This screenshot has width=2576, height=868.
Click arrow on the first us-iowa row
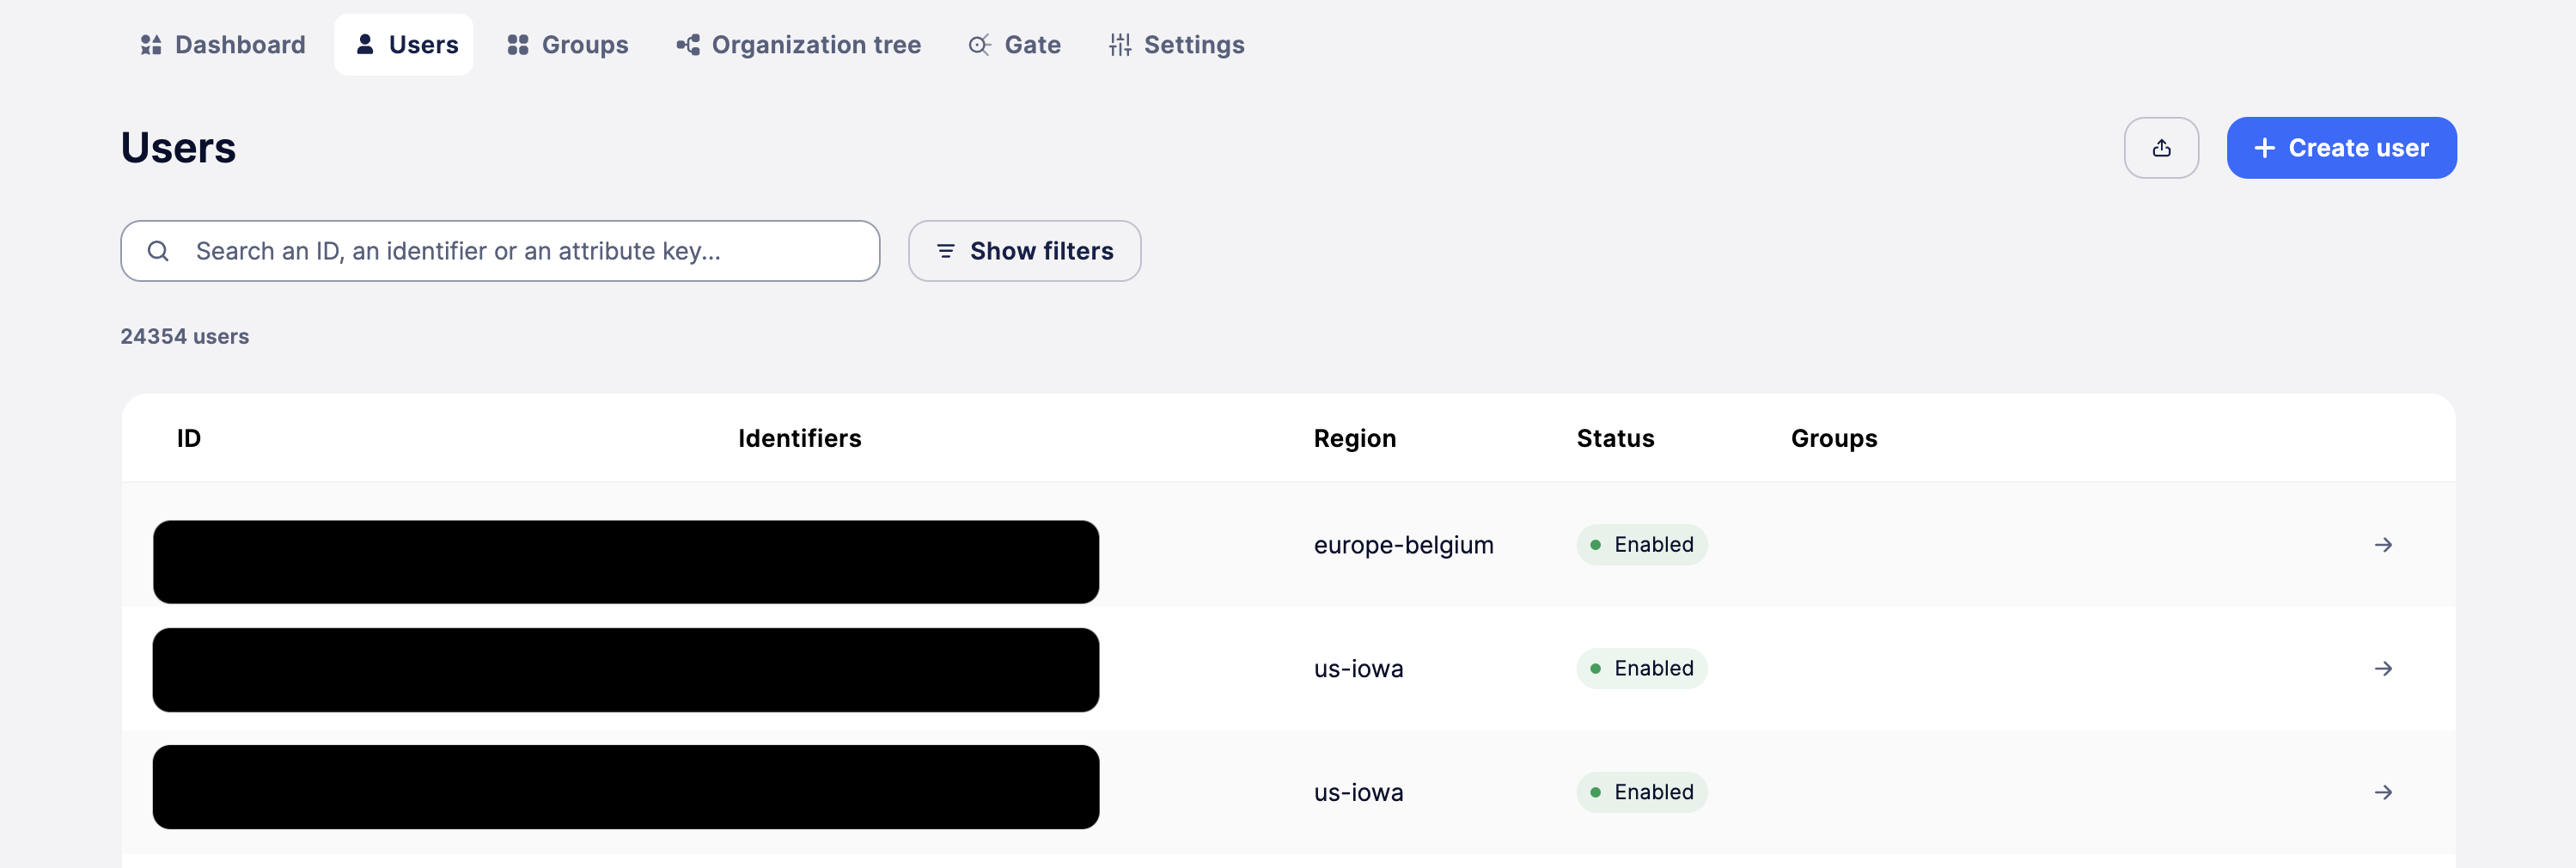(2382, 668)
